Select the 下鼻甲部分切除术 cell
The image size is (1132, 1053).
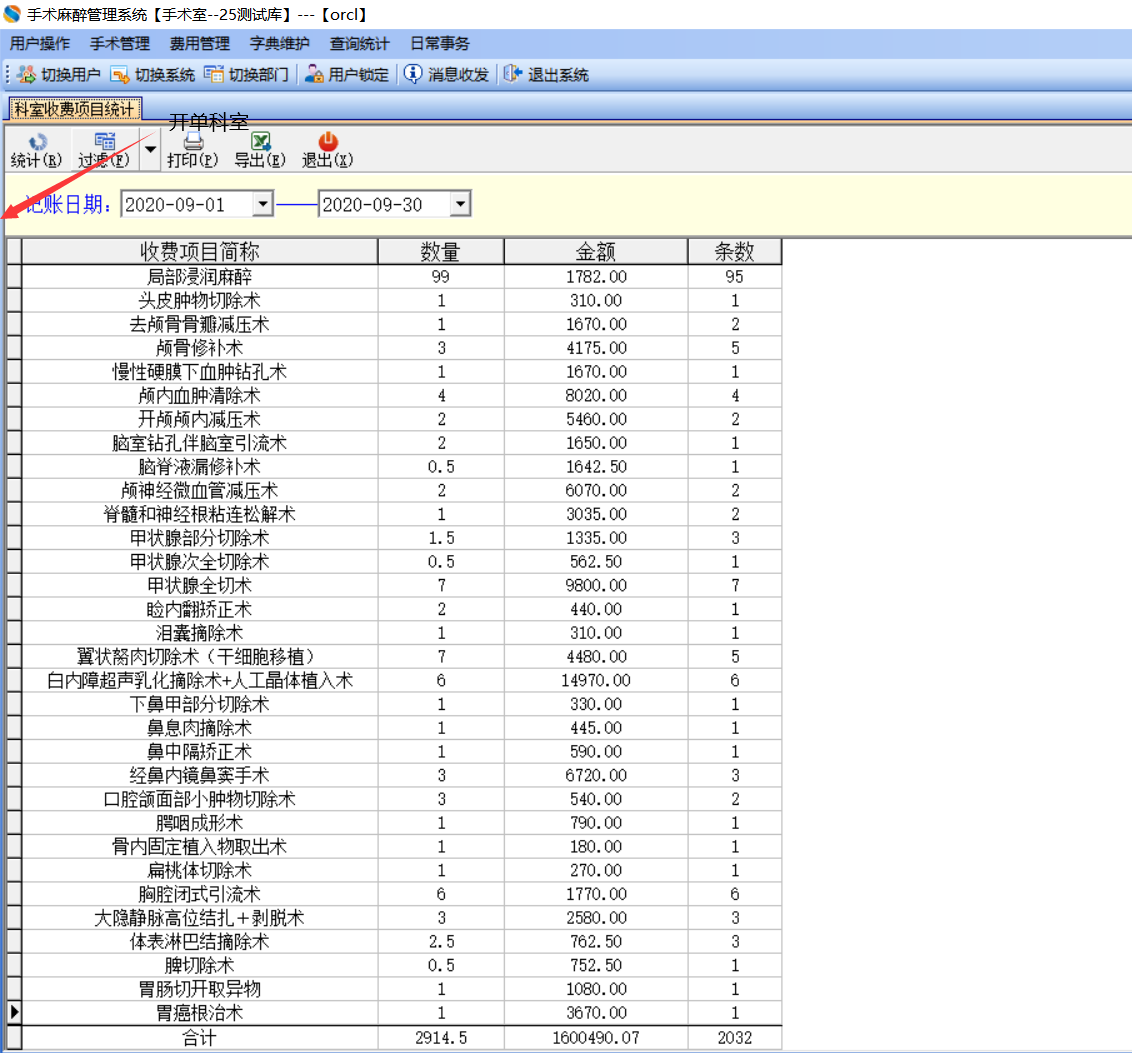click(200, 704)
